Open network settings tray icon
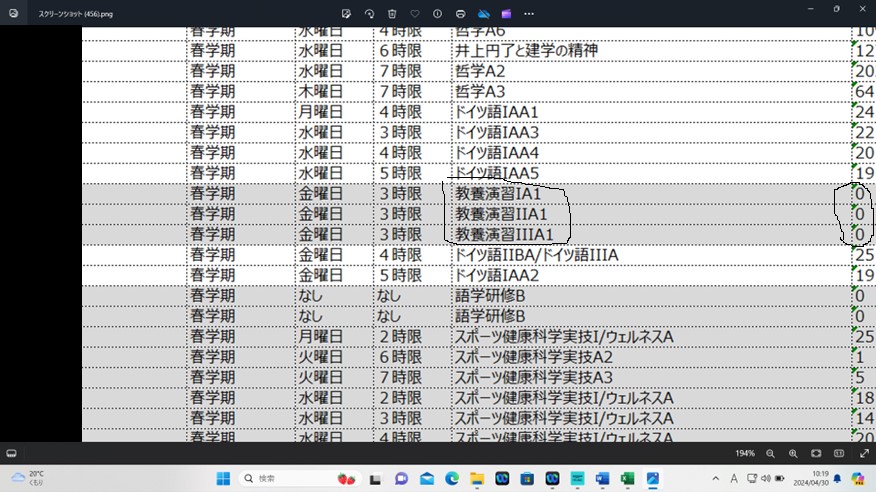This screenshot has height=492, width=876. (x=752, y=479)
